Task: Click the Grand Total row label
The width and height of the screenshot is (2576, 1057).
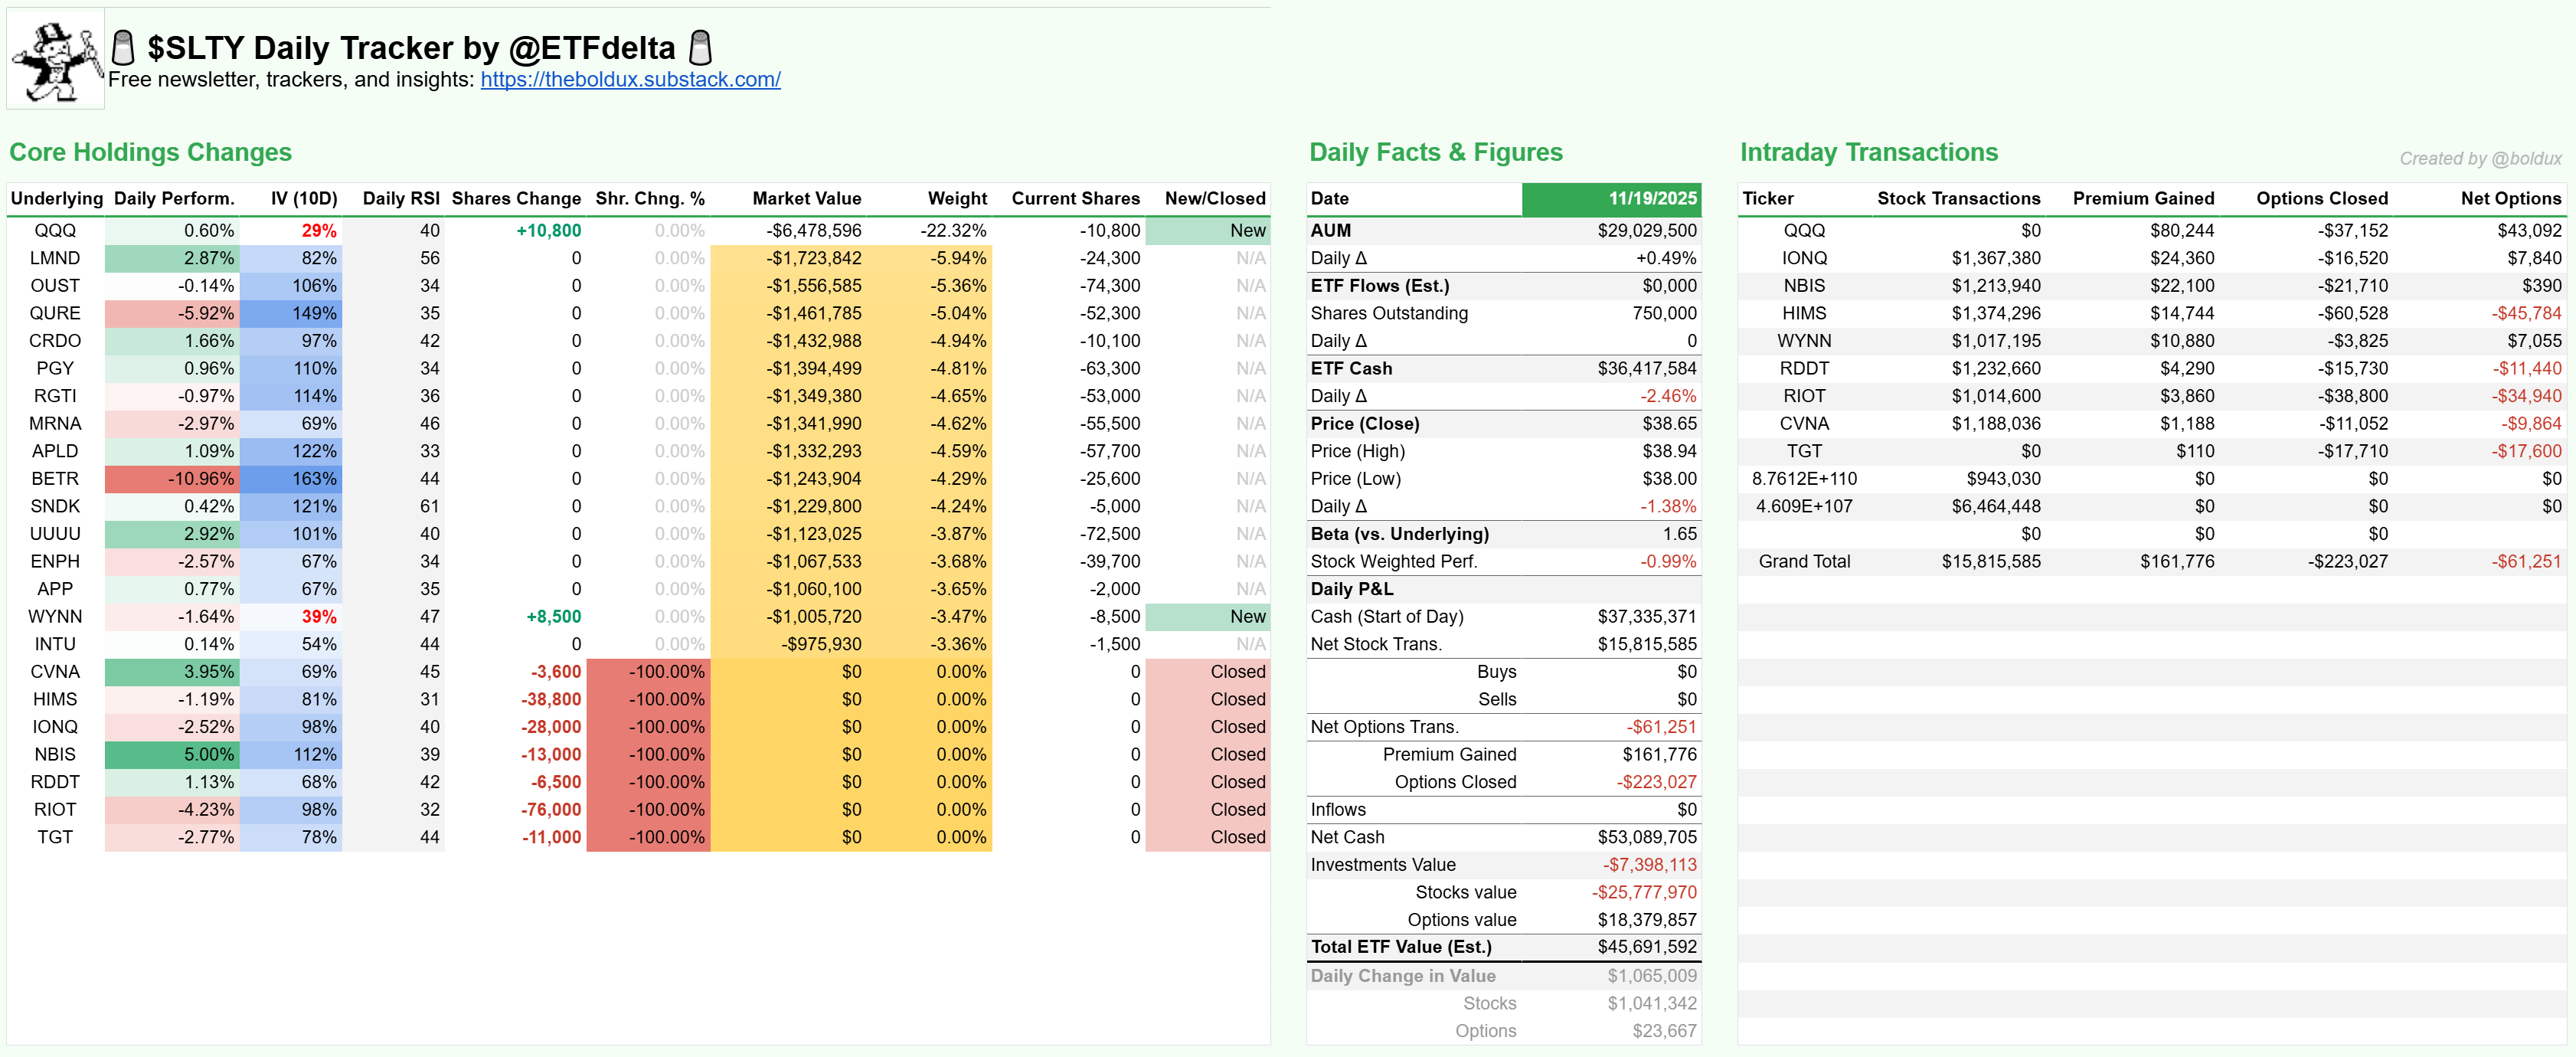Action: (1804, 562)
